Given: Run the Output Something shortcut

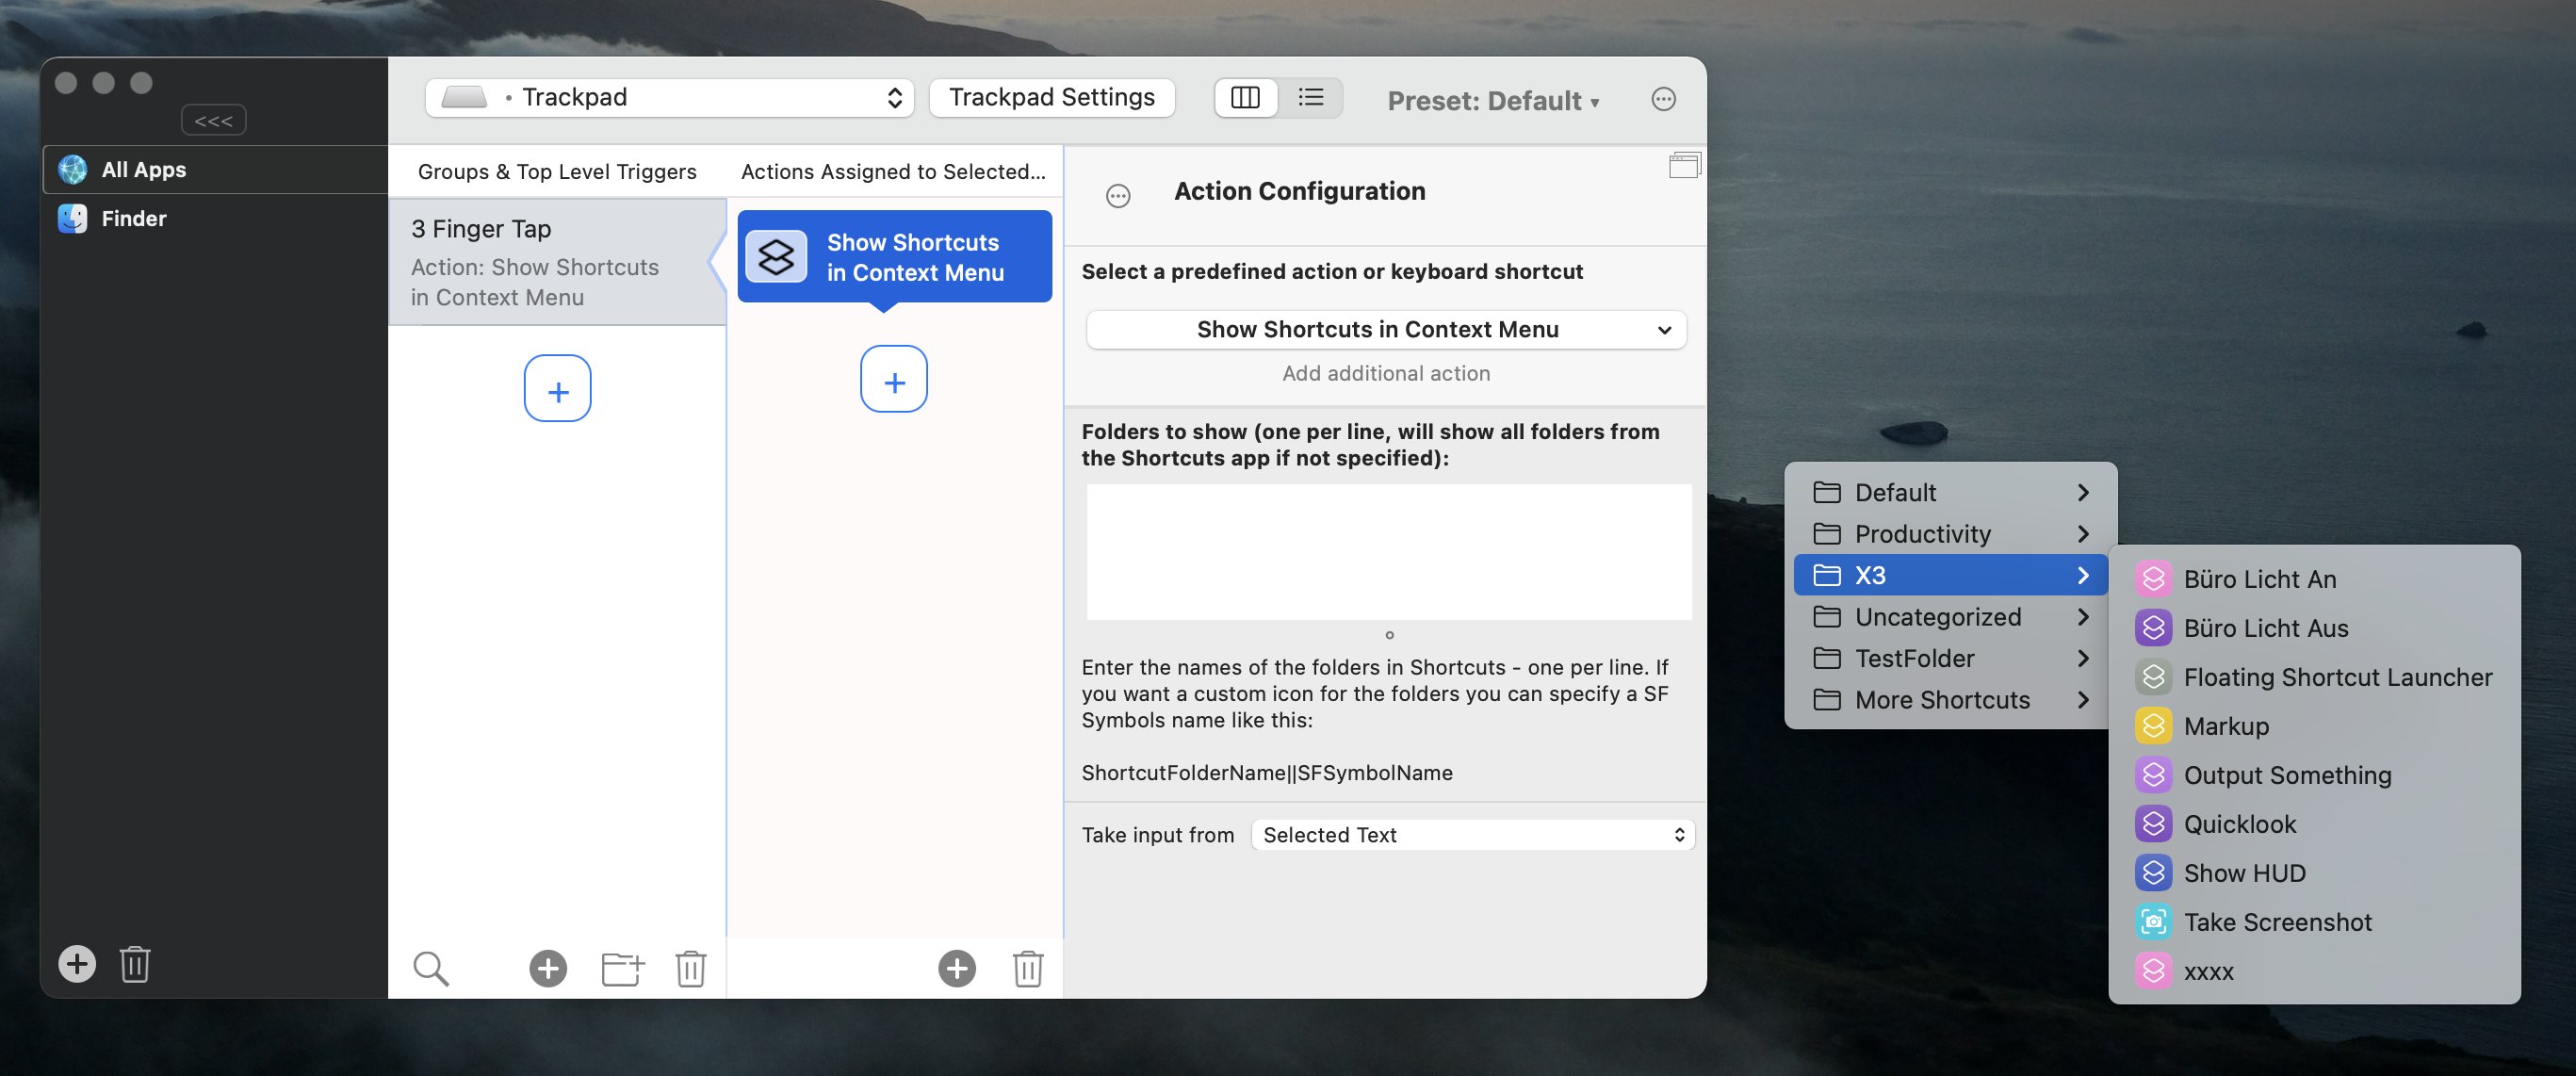Looking at the screenshot, I should coord(2314,775).
